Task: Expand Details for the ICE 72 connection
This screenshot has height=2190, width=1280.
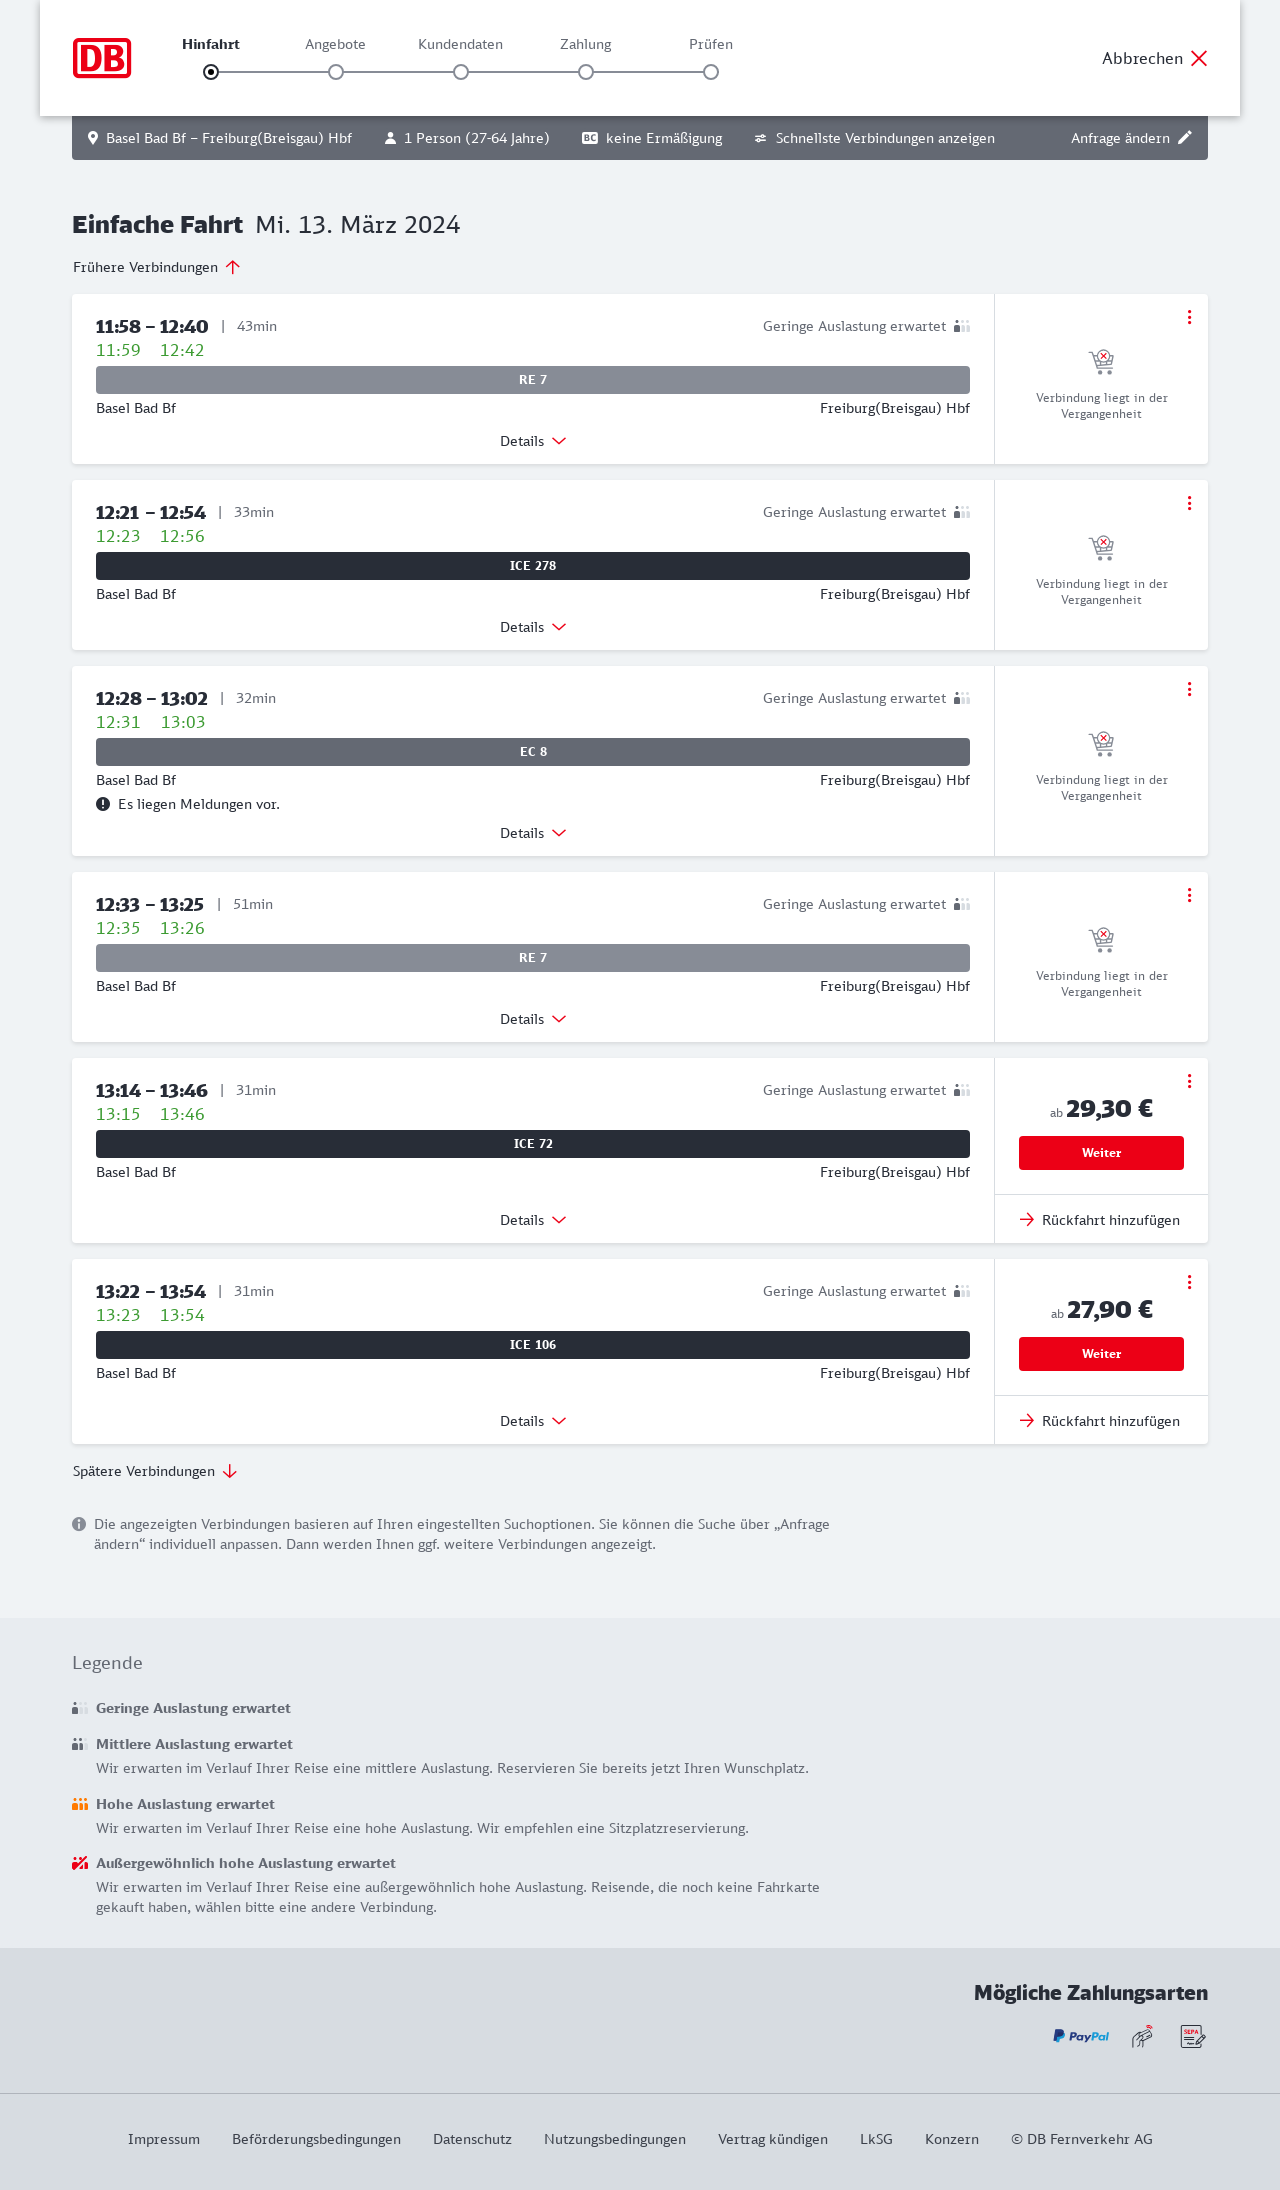Action: (x=532, y=1220)
